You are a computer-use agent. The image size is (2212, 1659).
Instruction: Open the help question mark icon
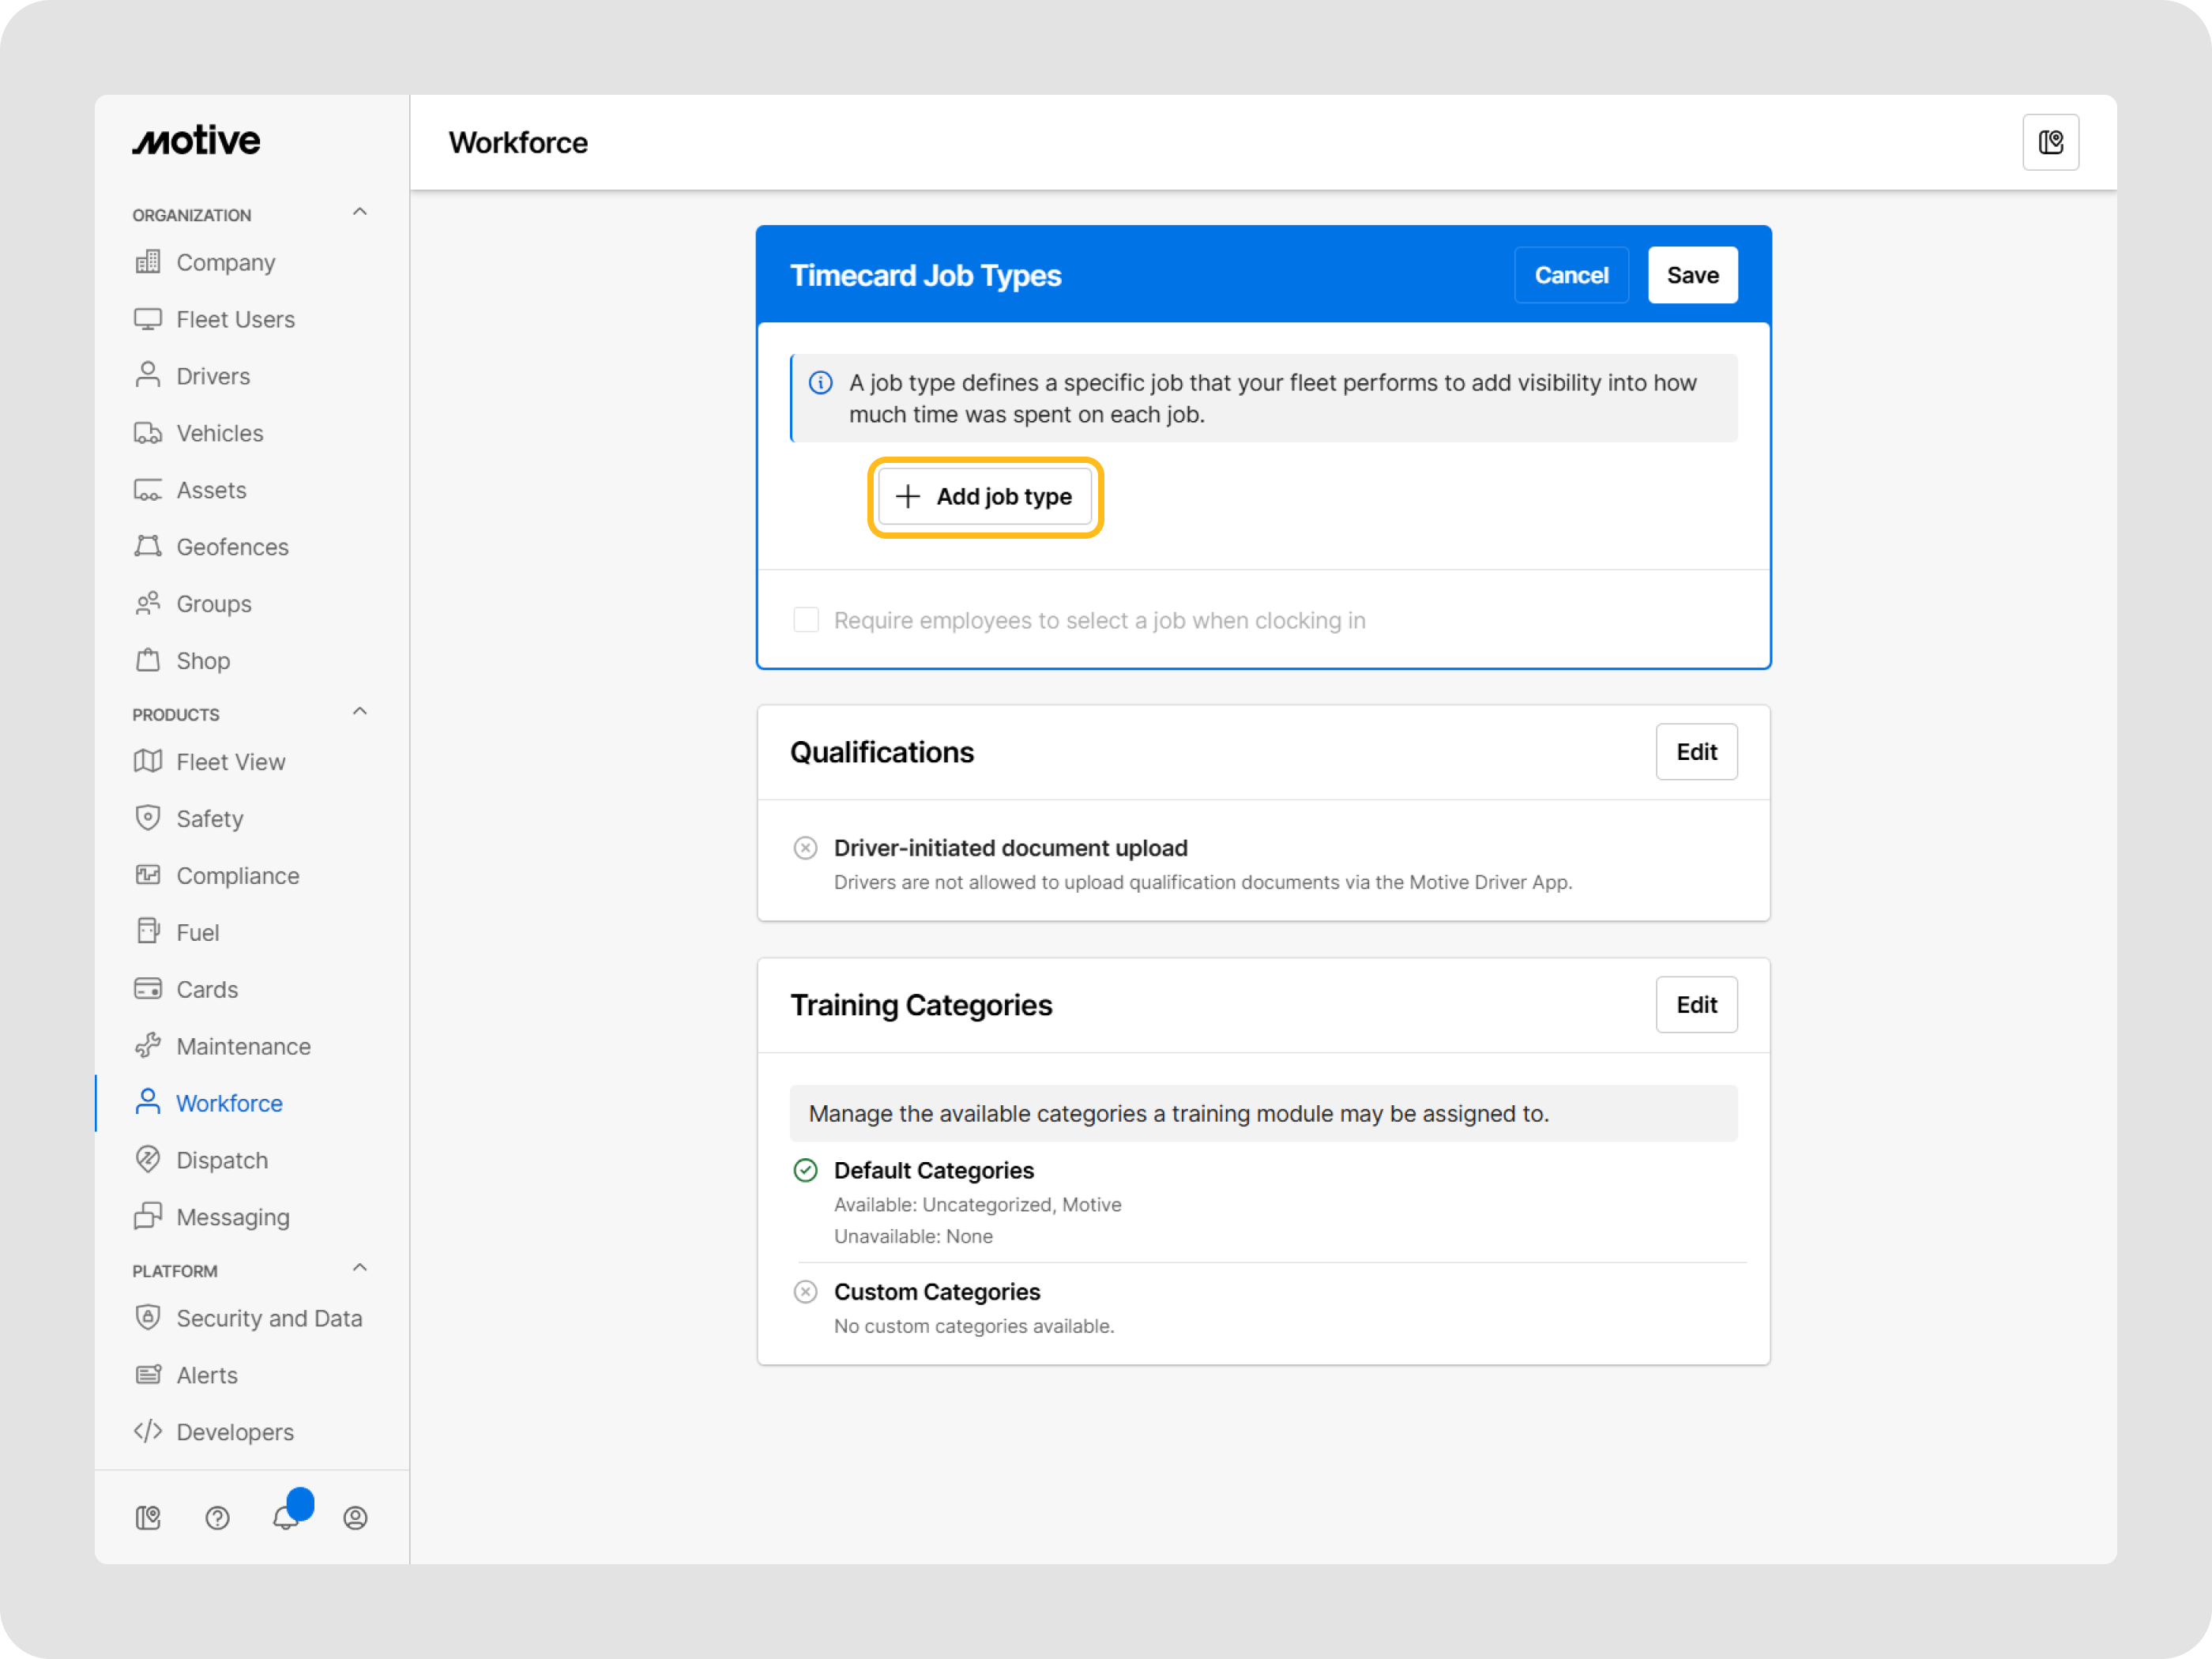click(x=217, y=1517)
